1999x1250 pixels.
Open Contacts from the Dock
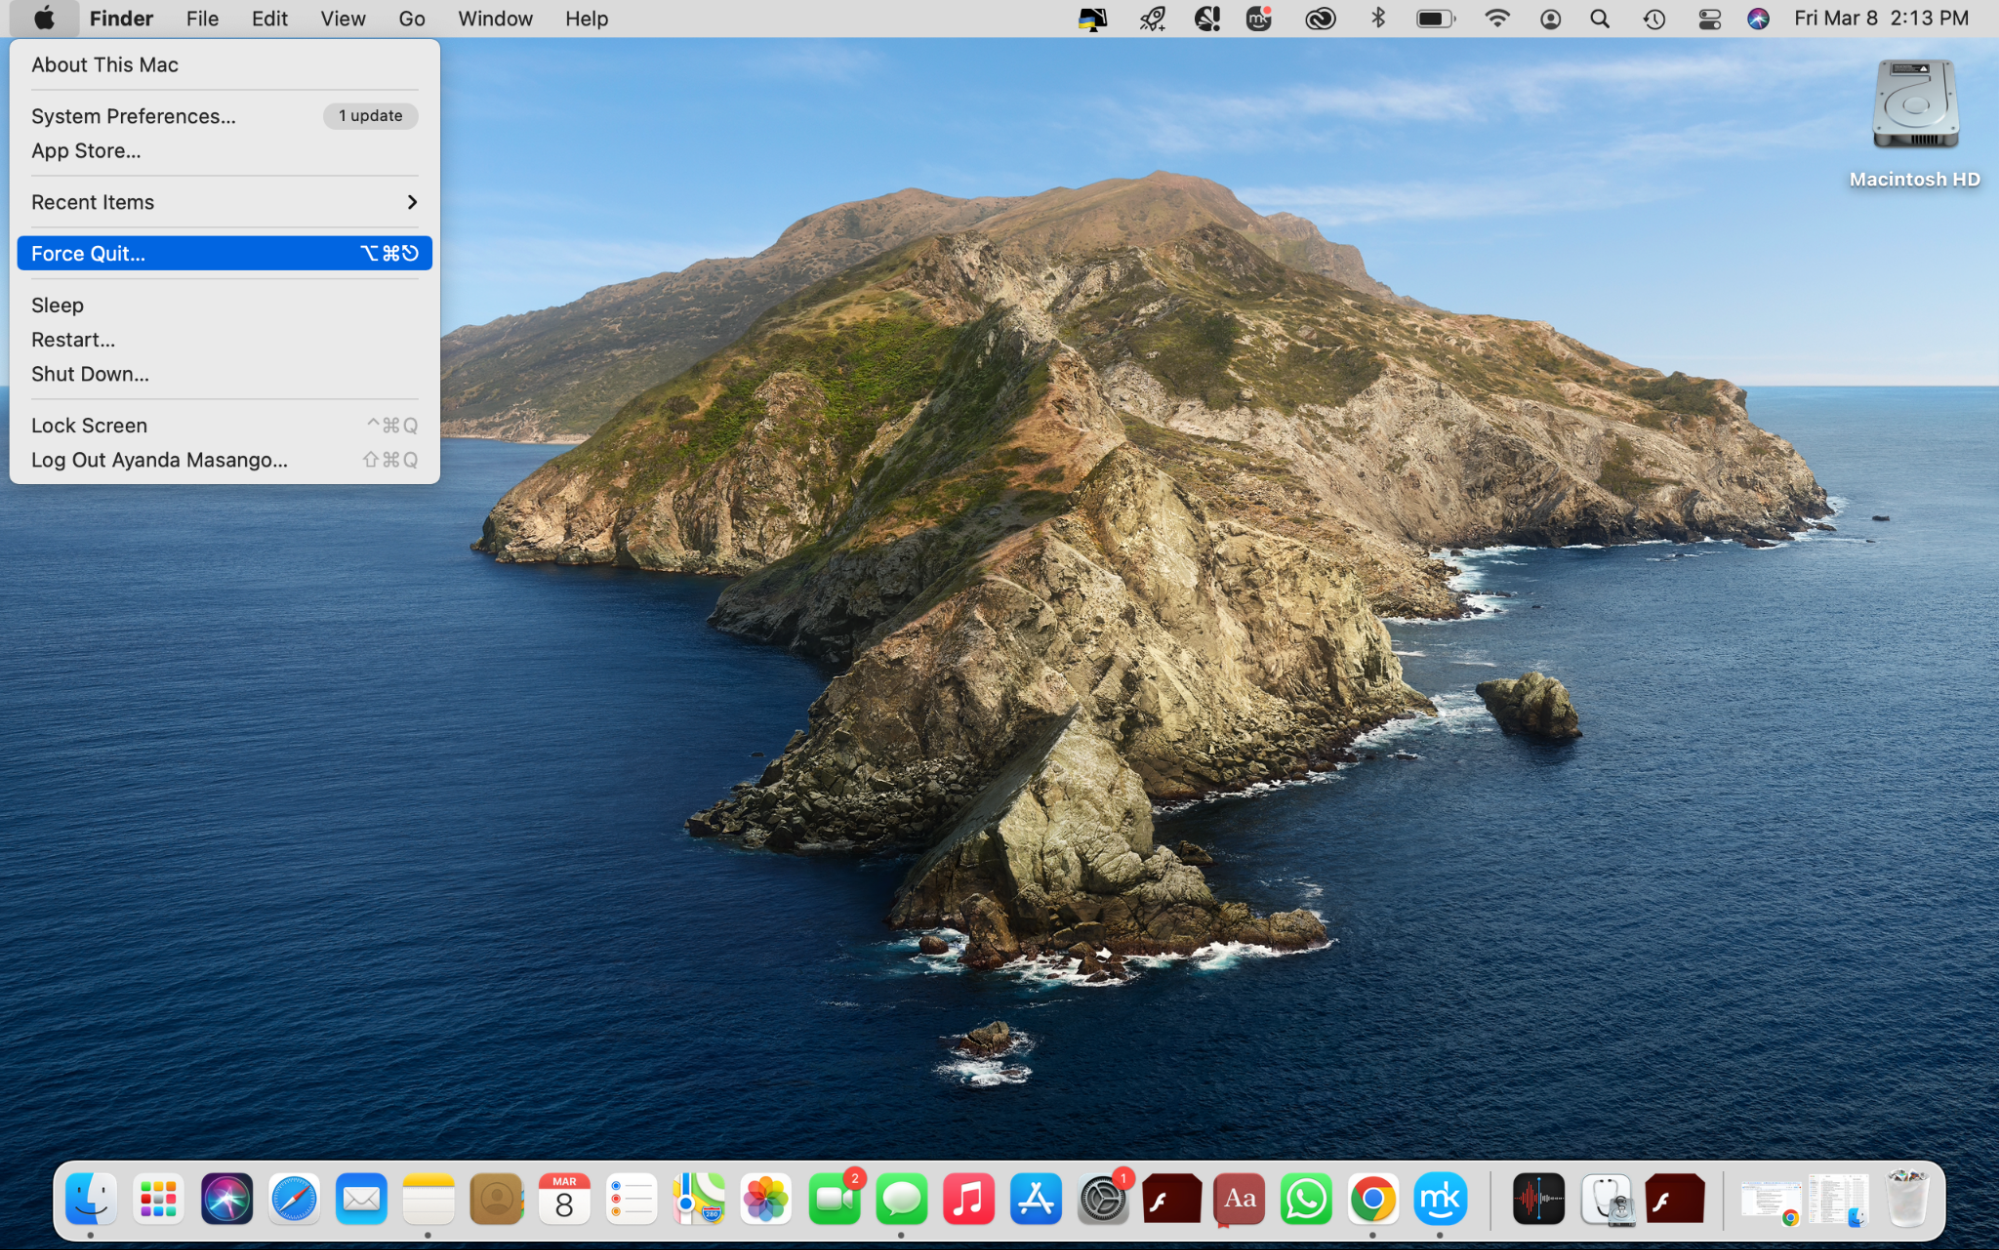coord(496,1199)
